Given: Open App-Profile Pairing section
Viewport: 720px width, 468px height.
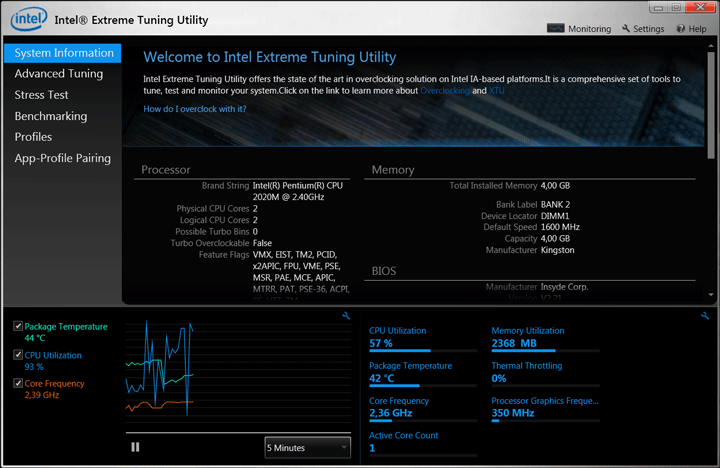Looking at the screenshot, I should (x=62, y=158).
